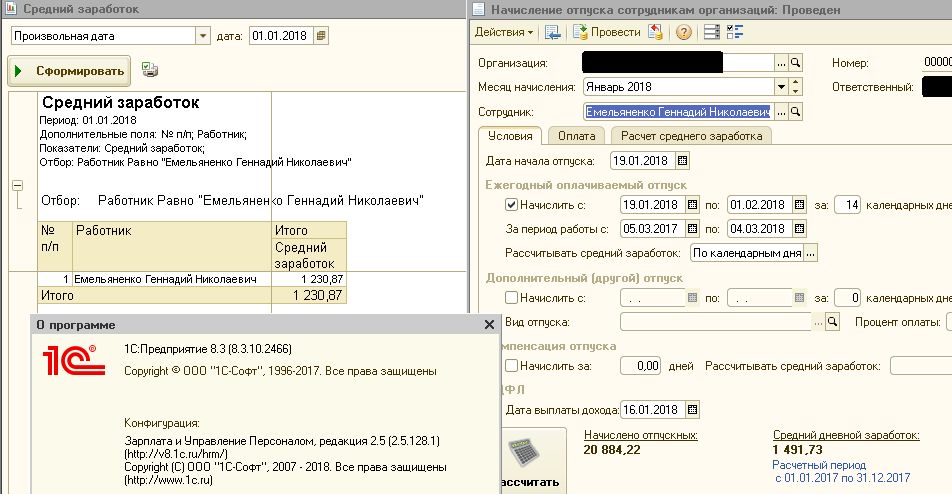Increase Месяц начисления with up arrow
This screenshot has height=494, width=952.
796,83
